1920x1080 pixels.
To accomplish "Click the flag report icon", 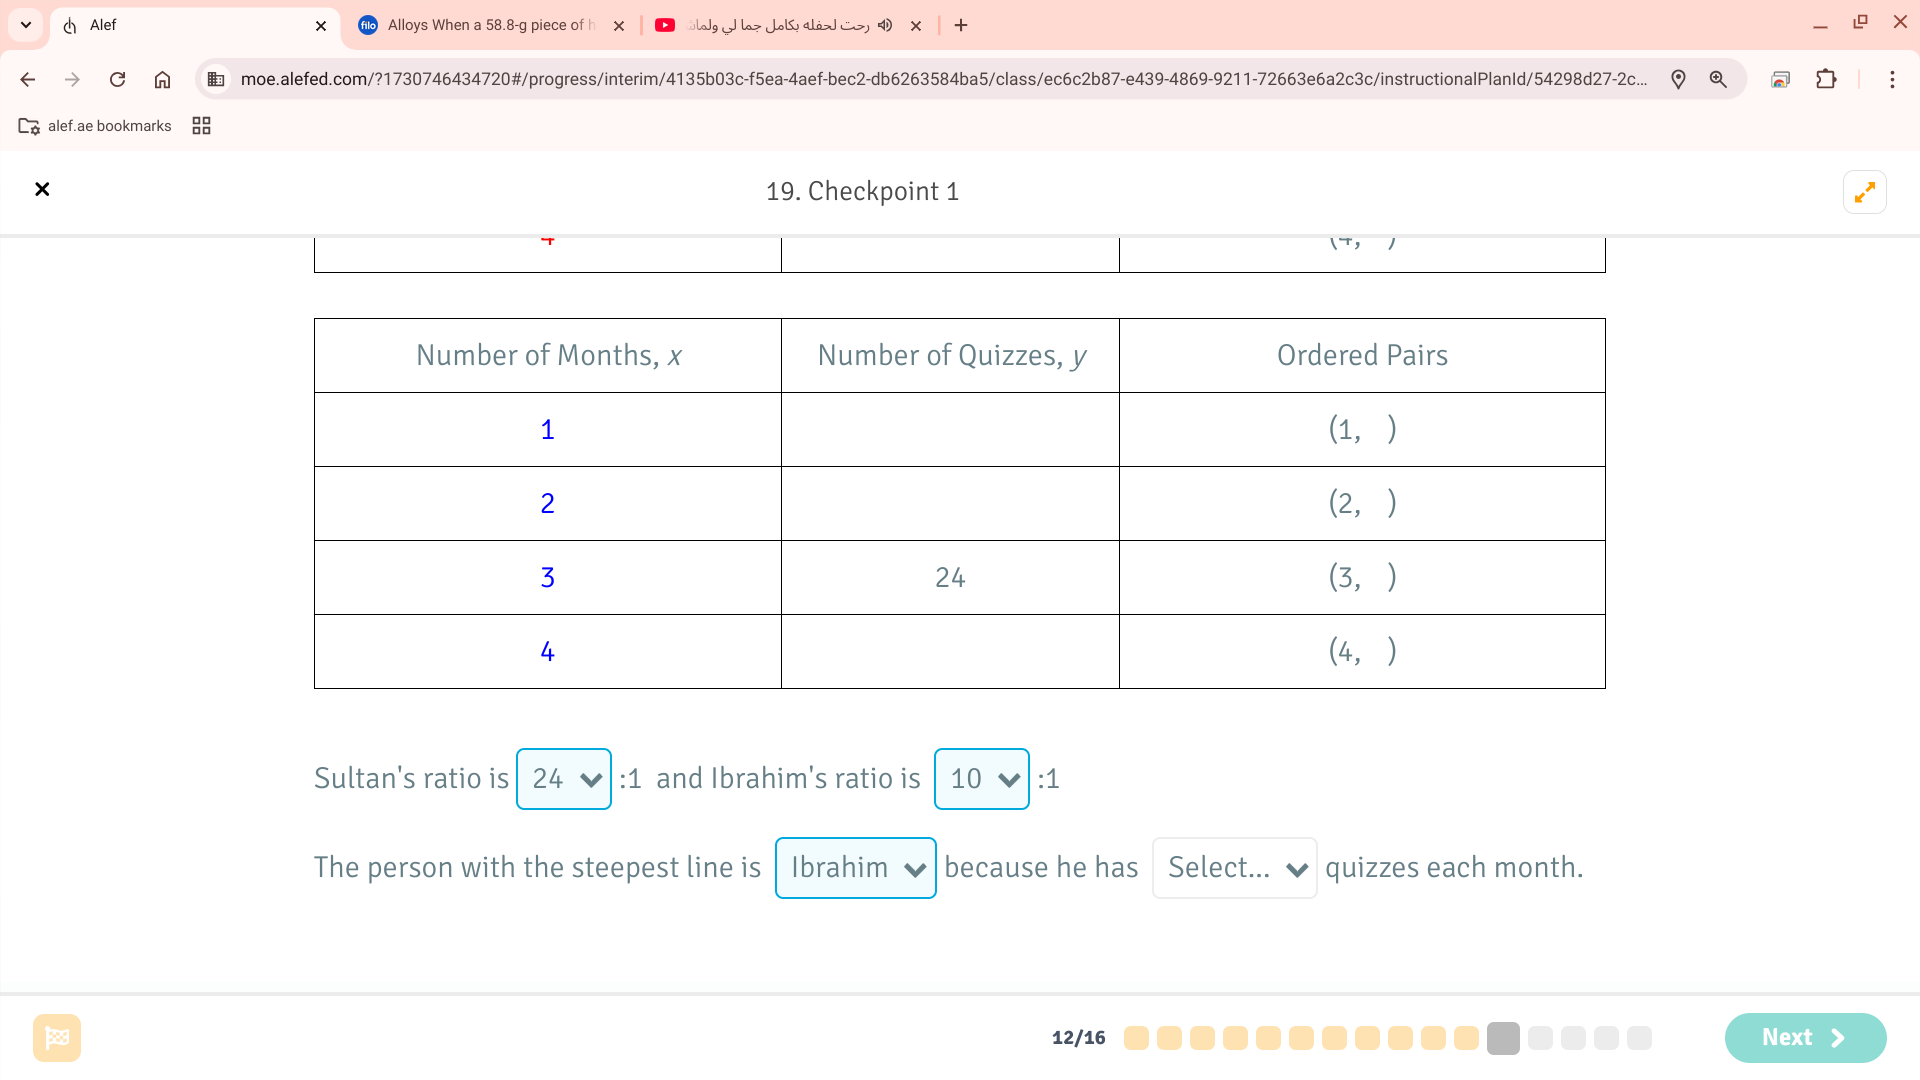I will pyautogui.click(x=57, y=1037).
